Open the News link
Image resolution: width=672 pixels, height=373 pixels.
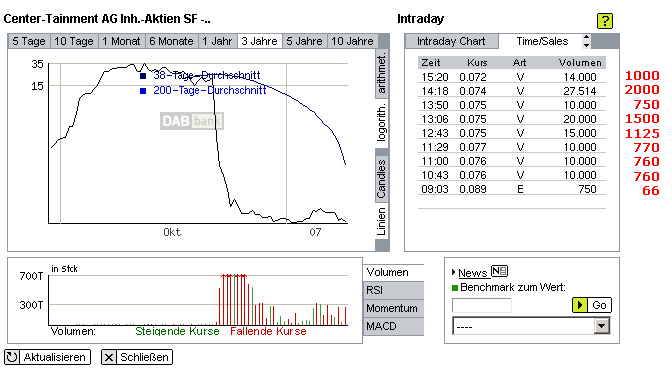pos(473,273)
